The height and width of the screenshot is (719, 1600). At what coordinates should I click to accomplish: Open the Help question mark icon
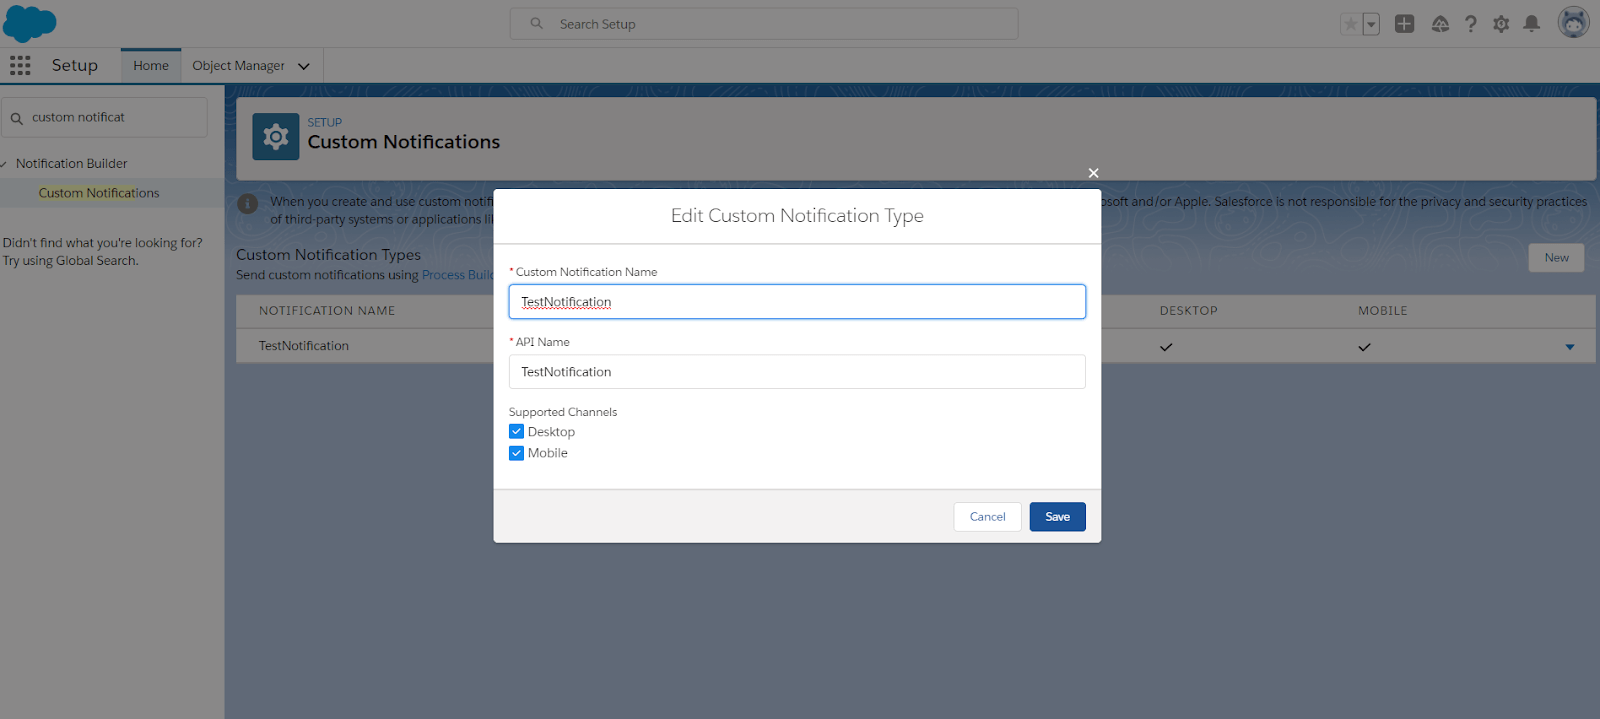tap(1470, 24)
